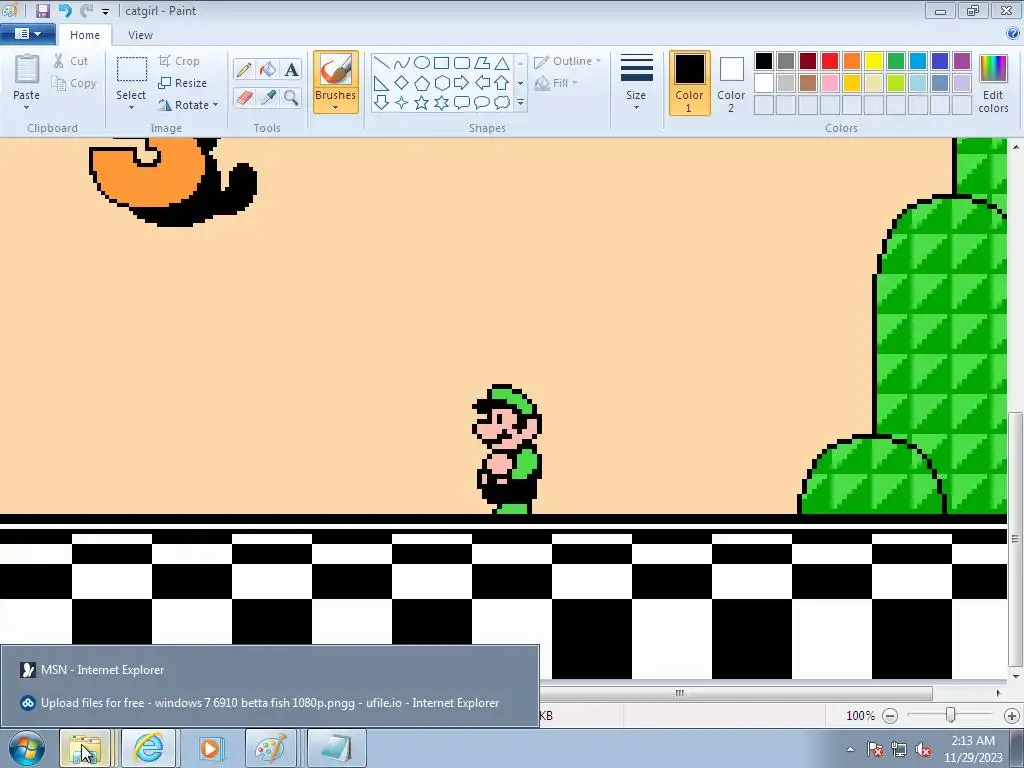Choose the Pentagon shape
The image size is (1024, 768).
pyautogui.click(x=422, y=83)
